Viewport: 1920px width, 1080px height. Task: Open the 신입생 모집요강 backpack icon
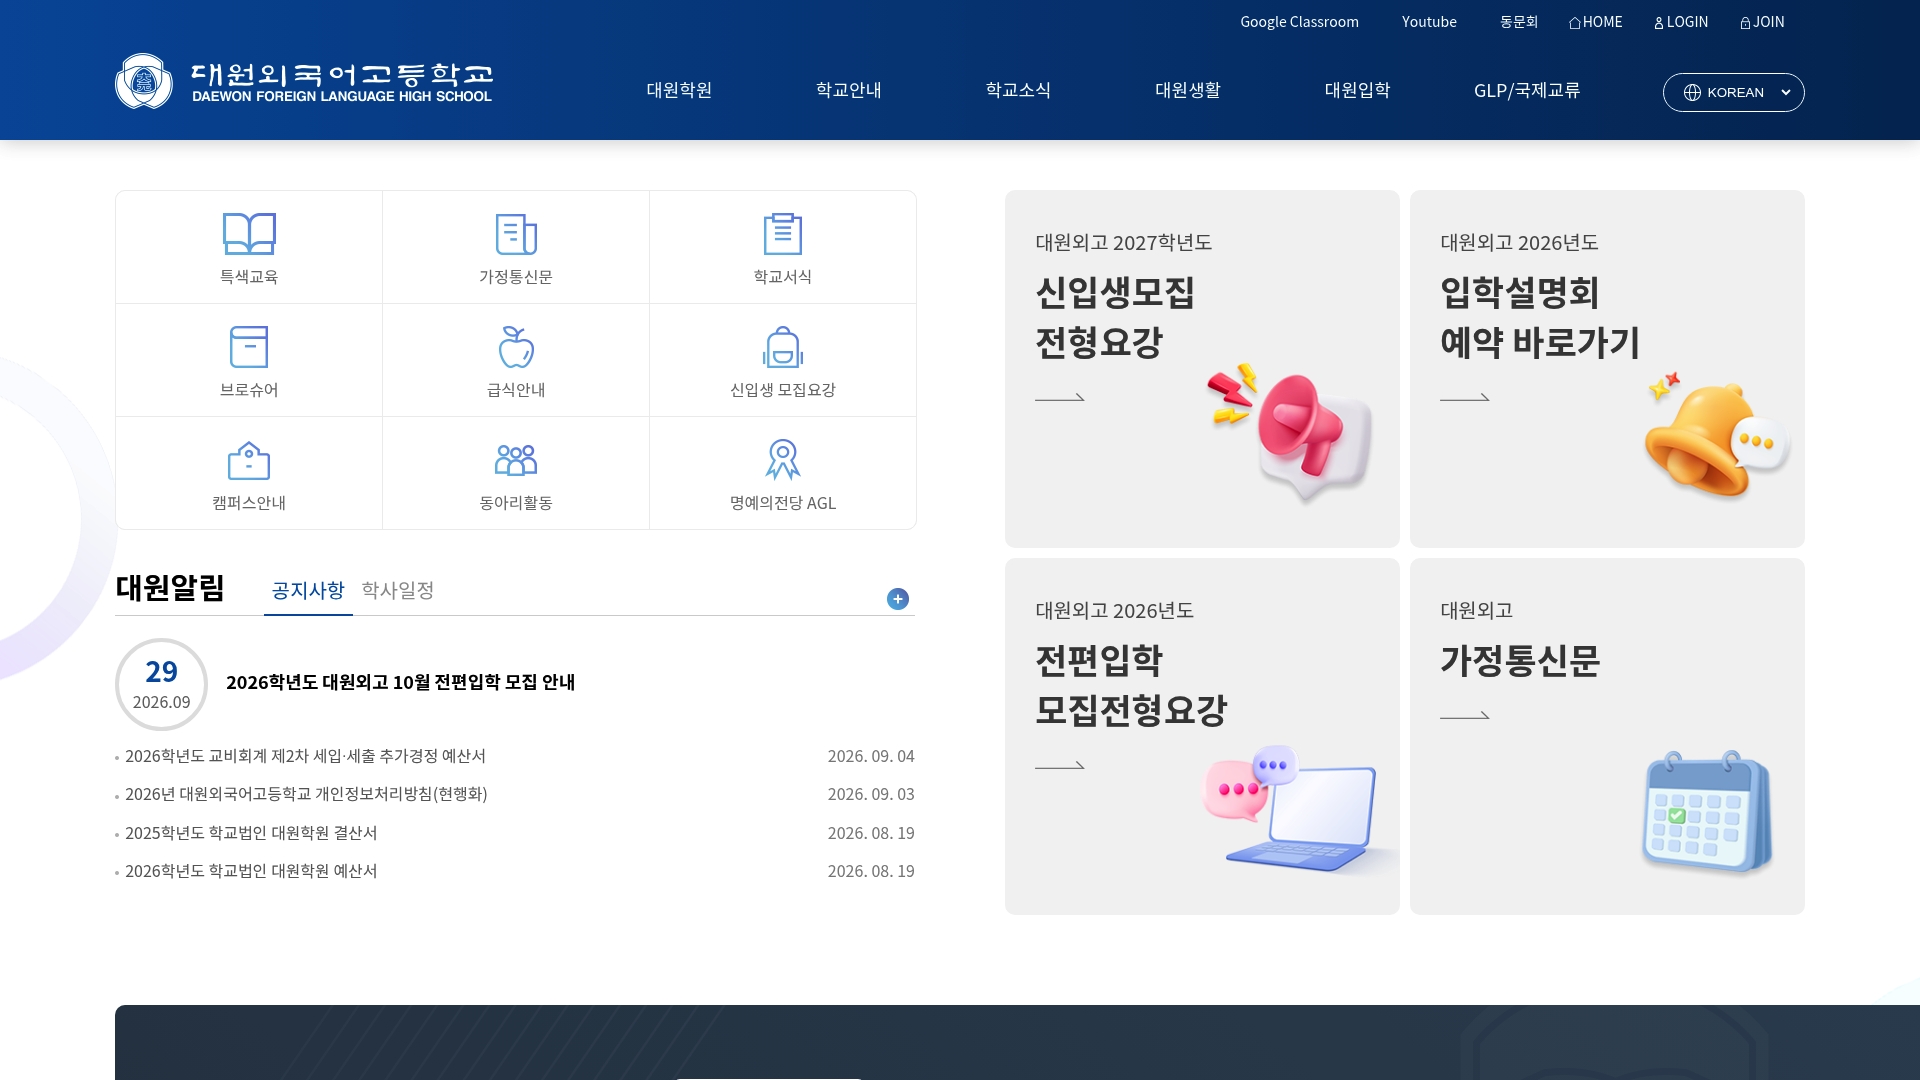tap(783, 347)
